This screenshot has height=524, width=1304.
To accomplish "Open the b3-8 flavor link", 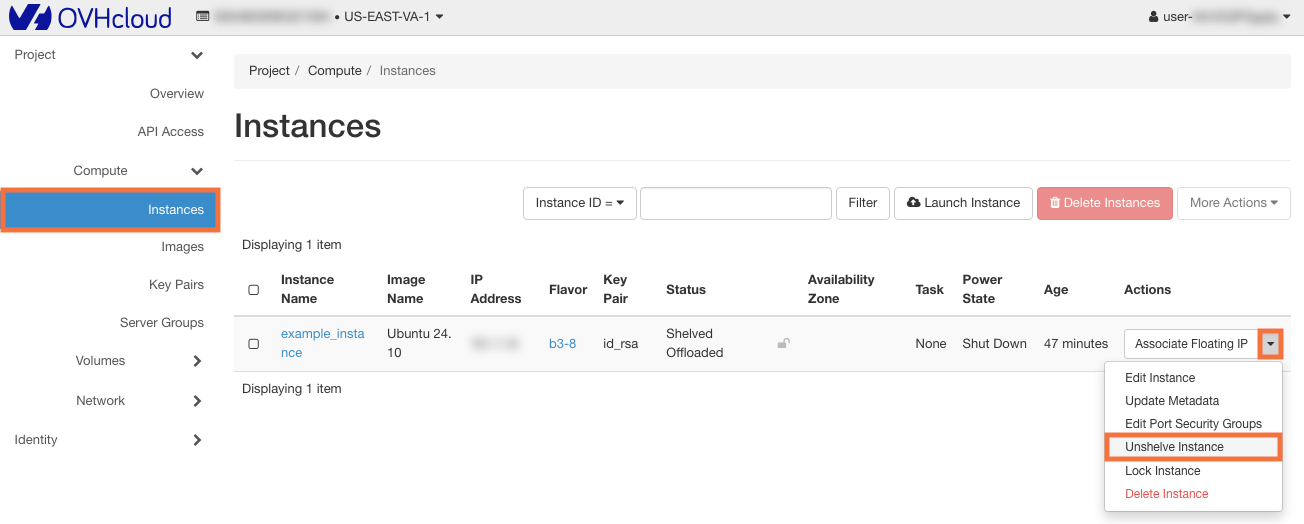I will [562, 344].
